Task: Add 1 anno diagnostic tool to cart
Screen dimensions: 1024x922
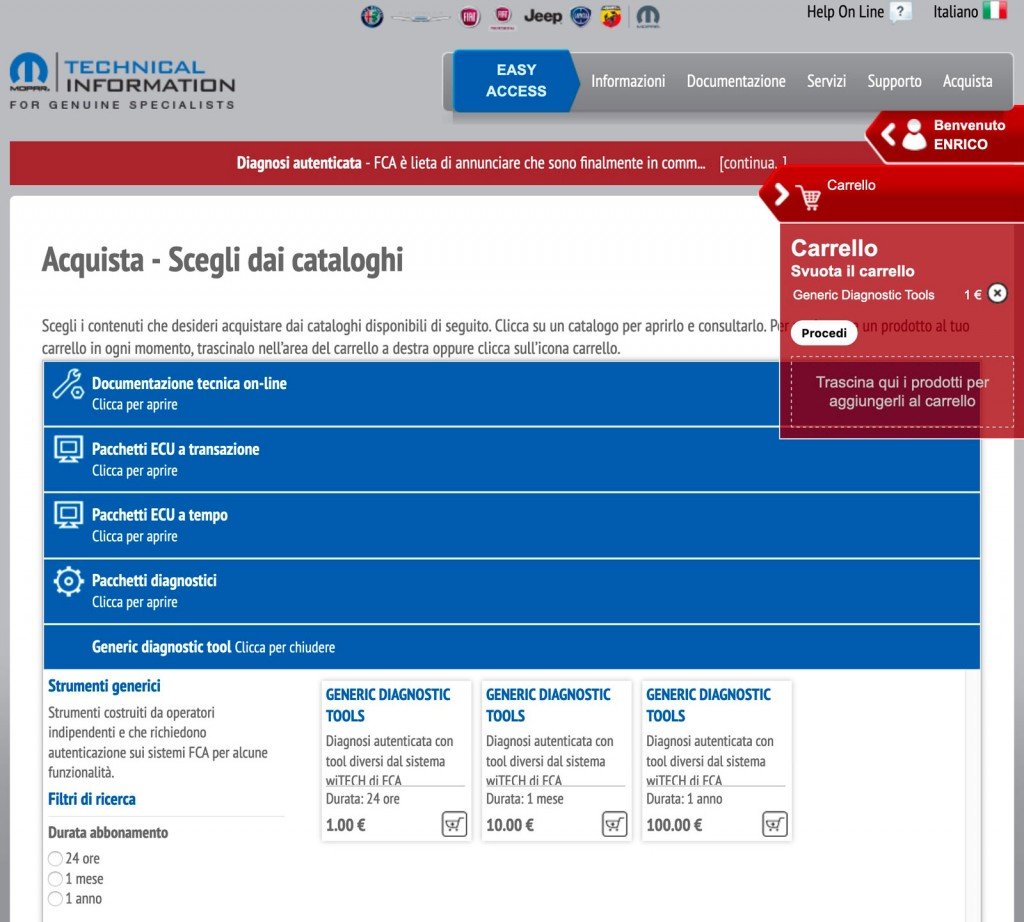Action: coord(774,824)
